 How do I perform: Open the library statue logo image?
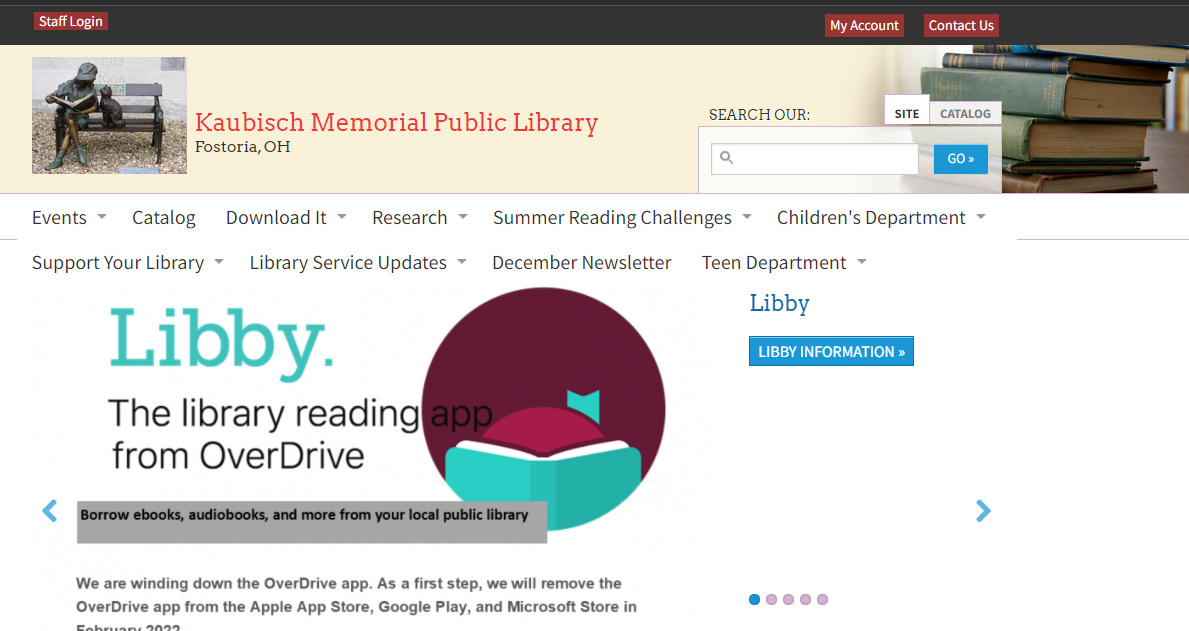click(x=109, y=115)
